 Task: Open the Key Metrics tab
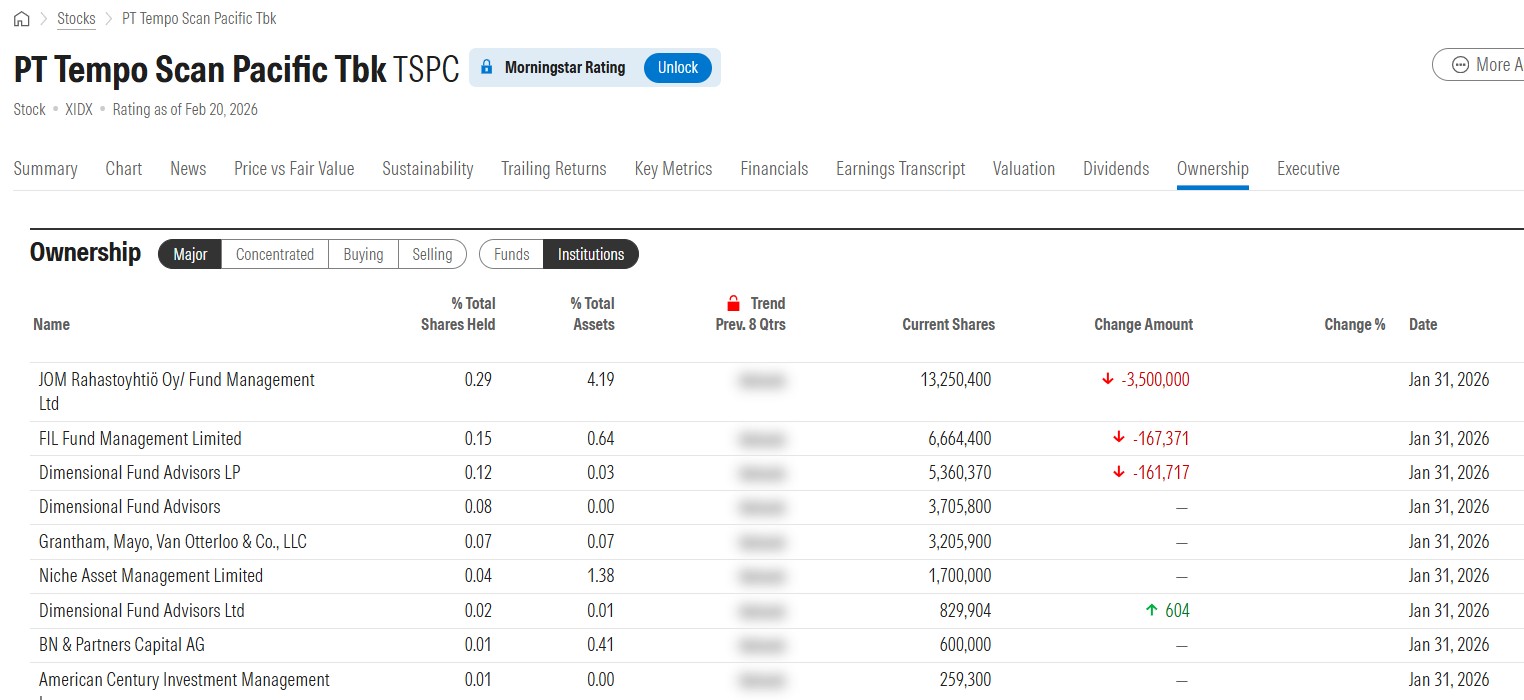point(673,169)
